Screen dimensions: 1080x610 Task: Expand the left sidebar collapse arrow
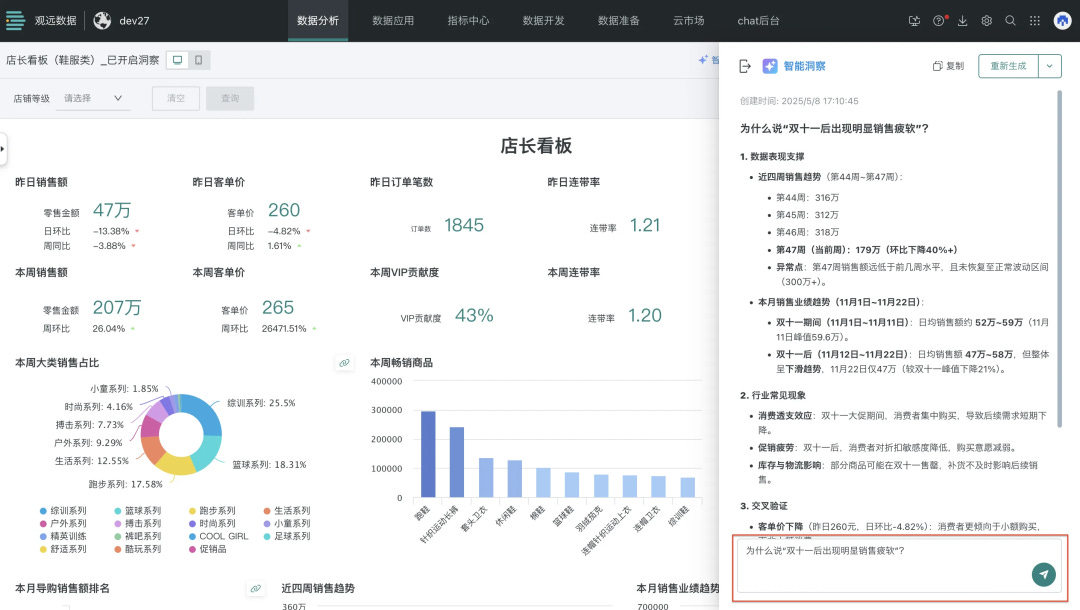point(3,149)
